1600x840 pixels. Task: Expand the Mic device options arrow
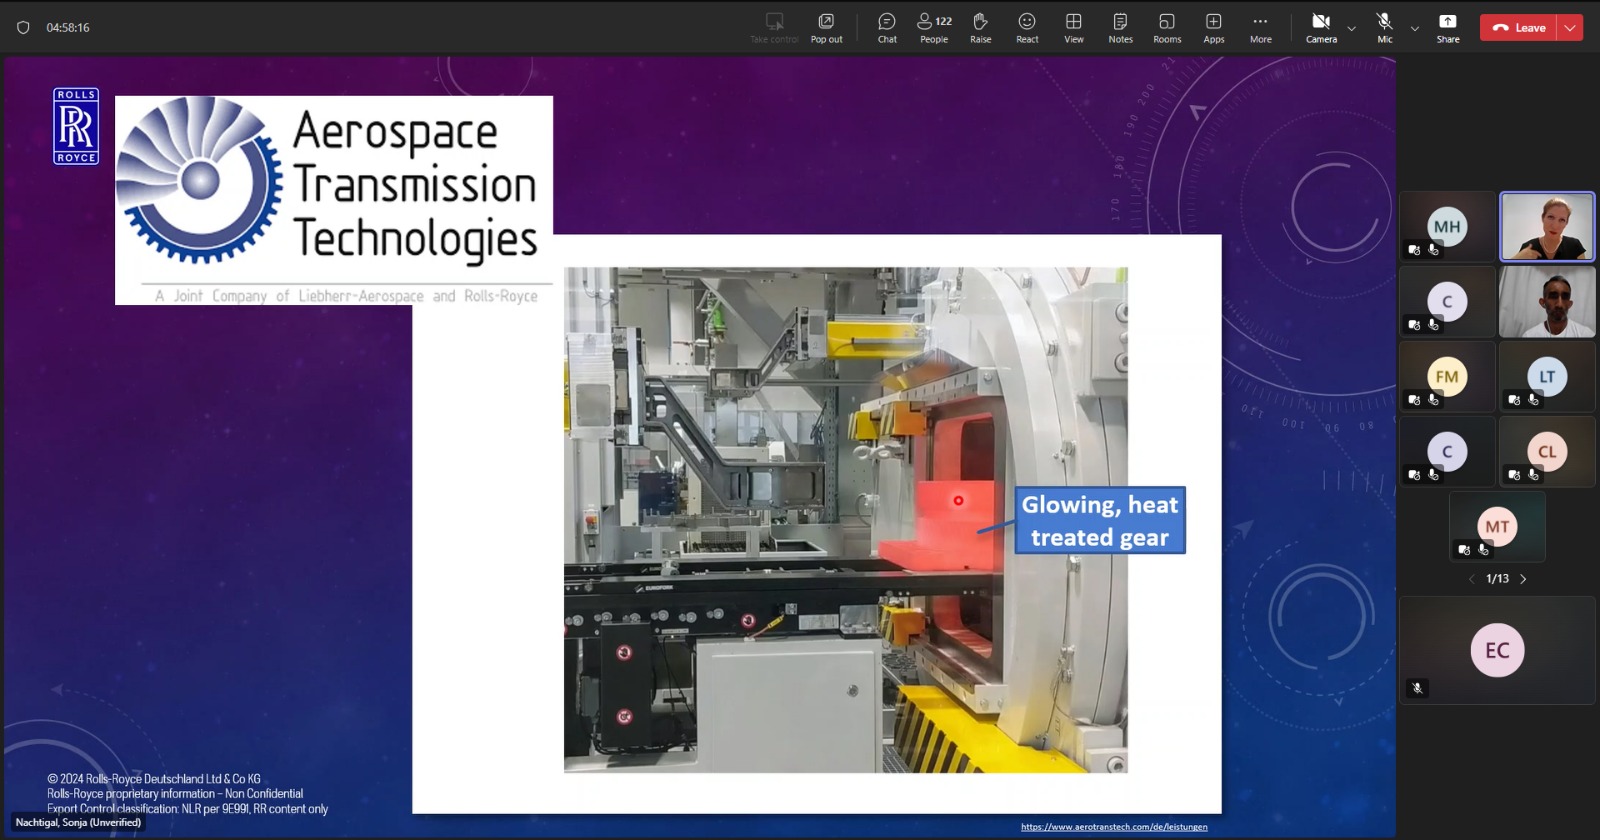(1414, 29)
